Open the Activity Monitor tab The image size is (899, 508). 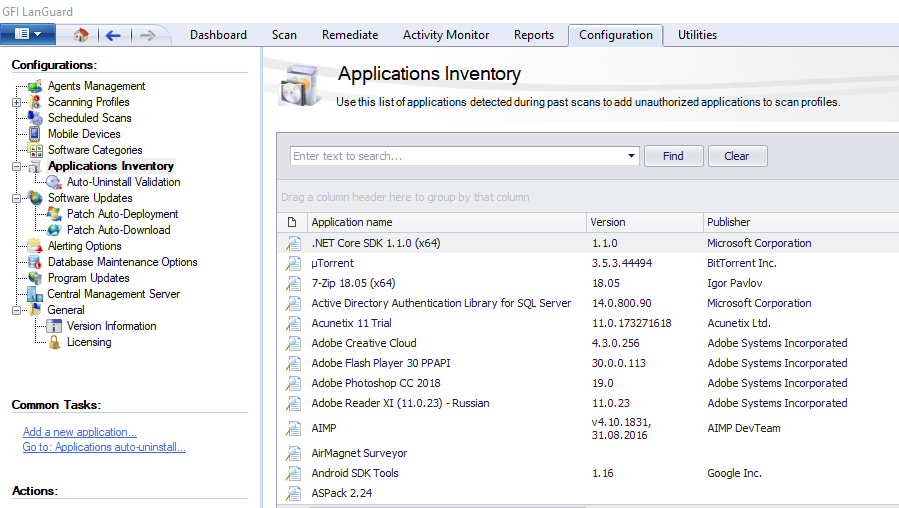pyautogui.click(x=446, y=35)
